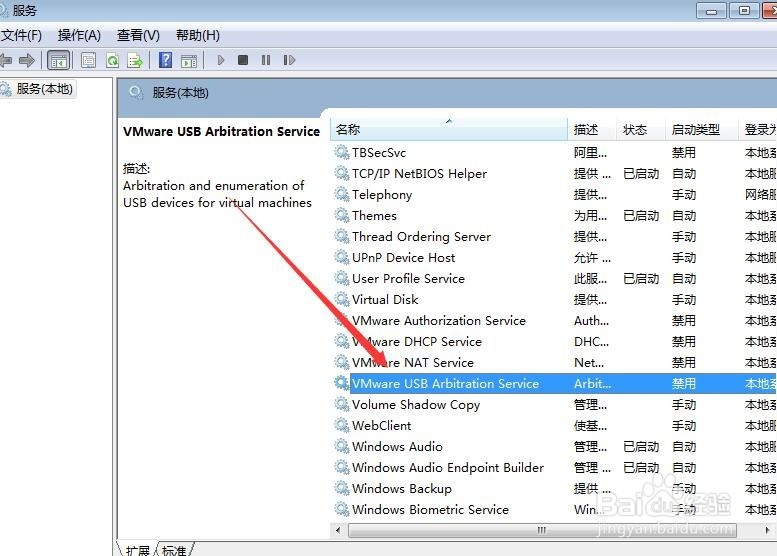The width and height of the screenshot is (777, 556).
Task: Click gear icon beside Thread Ordering Server
Action: coord(341,236)
